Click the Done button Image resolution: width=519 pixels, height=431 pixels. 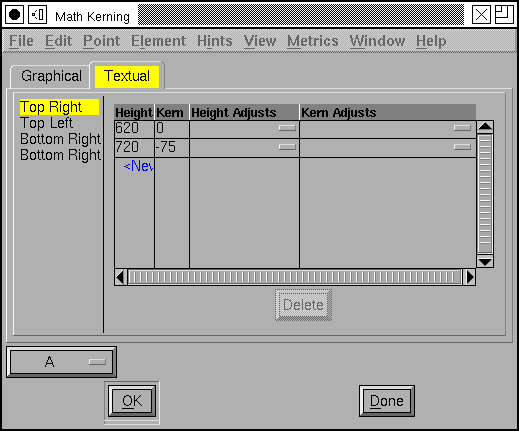tap(387, 401)
